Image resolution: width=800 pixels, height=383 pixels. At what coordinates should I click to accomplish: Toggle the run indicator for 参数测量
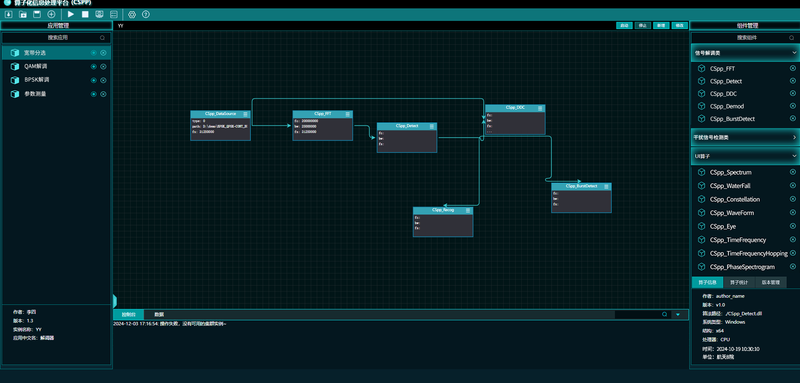(93, 94)
